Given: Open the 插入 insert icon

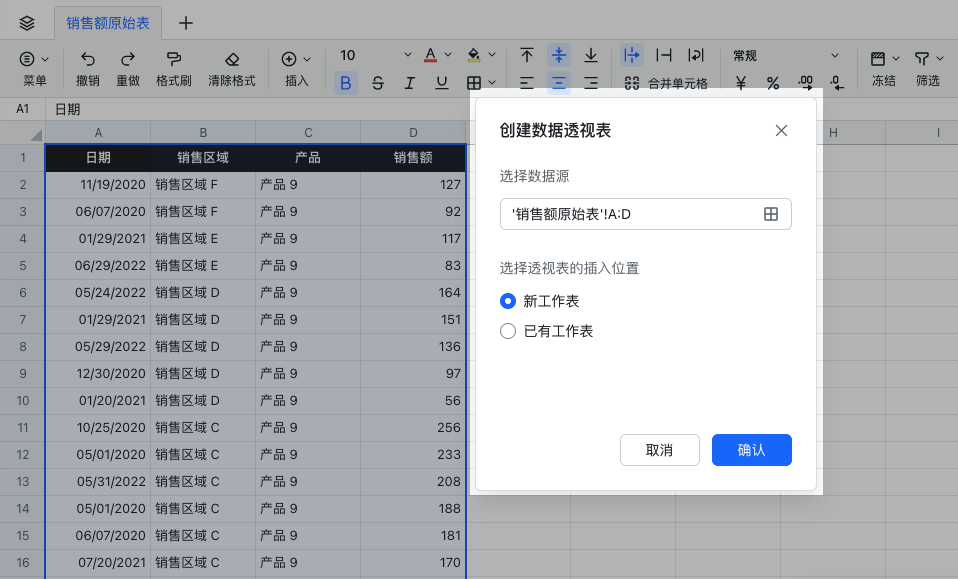Looking at the screenshot, I should click(289, 59).
